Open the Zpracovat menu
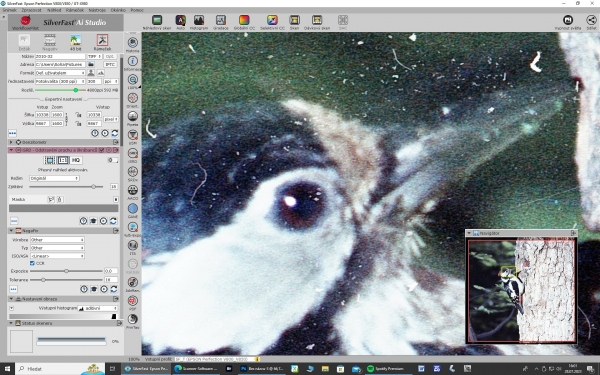Screen dimensions: 600x375 [31, 10]
